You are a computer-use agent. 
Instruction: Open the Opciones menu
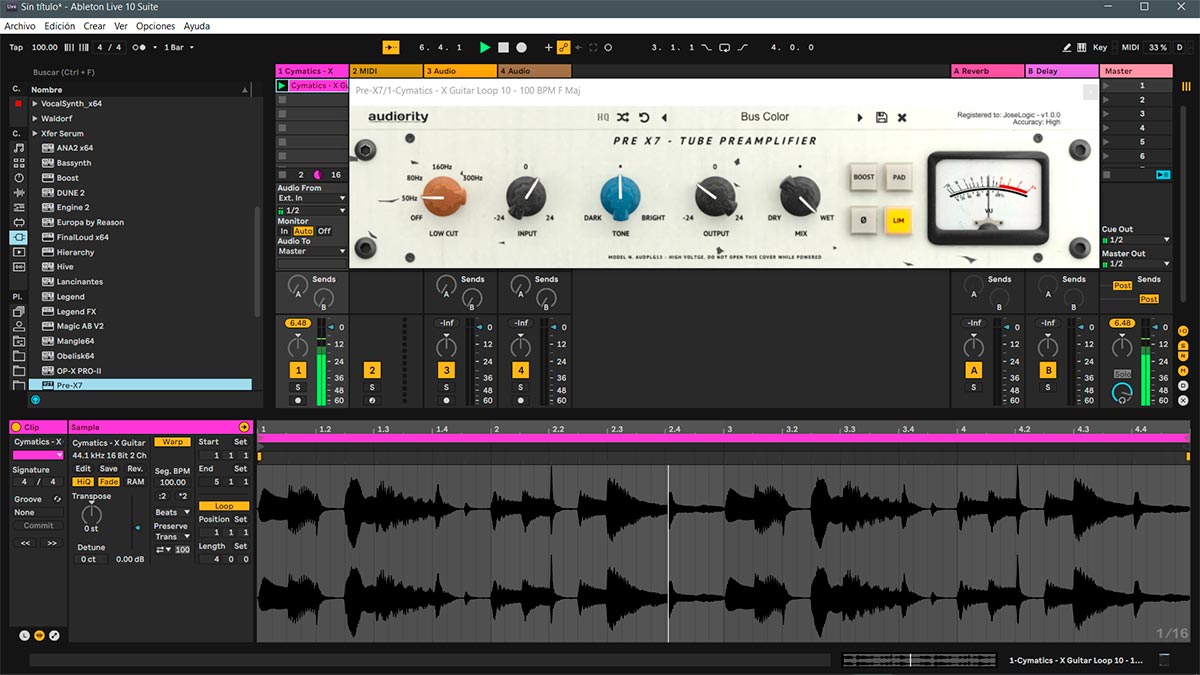coord(155,26)
